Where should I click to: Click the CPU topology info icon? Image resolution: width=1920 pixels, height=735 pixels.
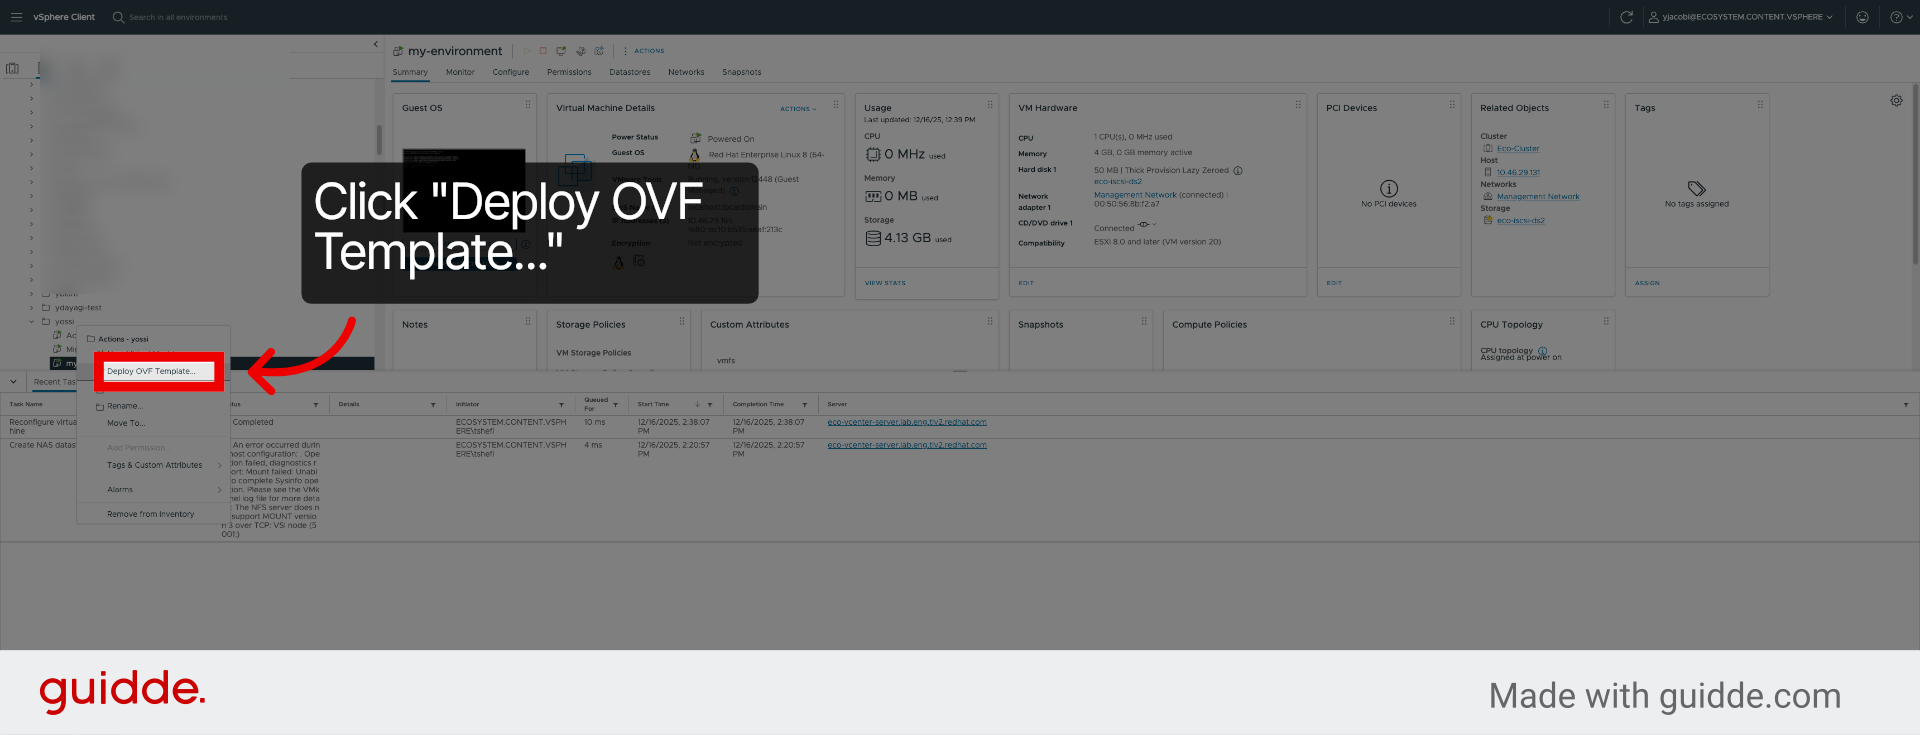(1542, 351)
